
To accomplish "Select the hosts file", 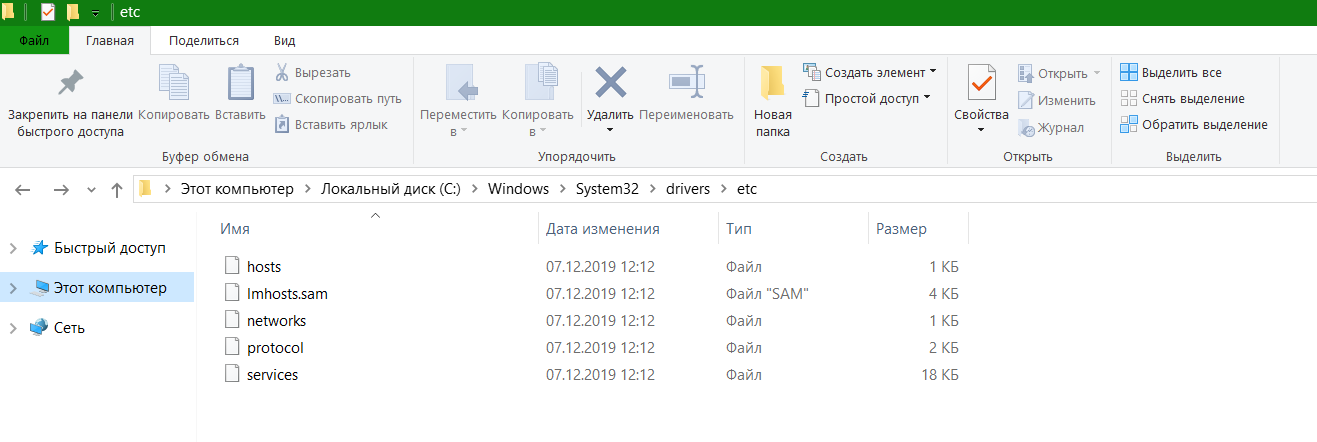I will pos(264,267).
